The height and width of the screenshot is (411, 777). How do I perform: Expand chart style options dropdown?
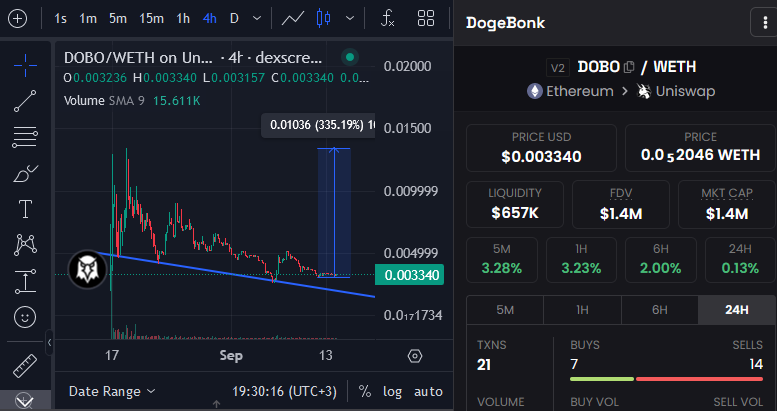tap(350, 19)
